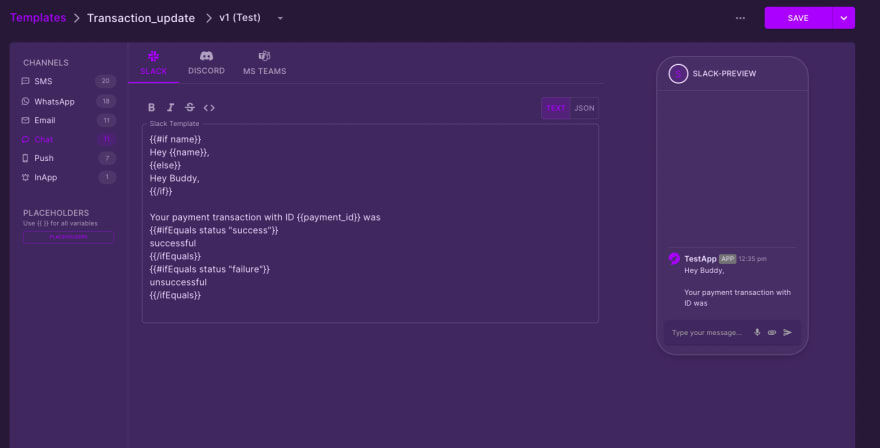Click the SMS channel icon
Image resolution: width=880 pixels, height=448 pixels.
pyautogui.click(x=25, y=81)
